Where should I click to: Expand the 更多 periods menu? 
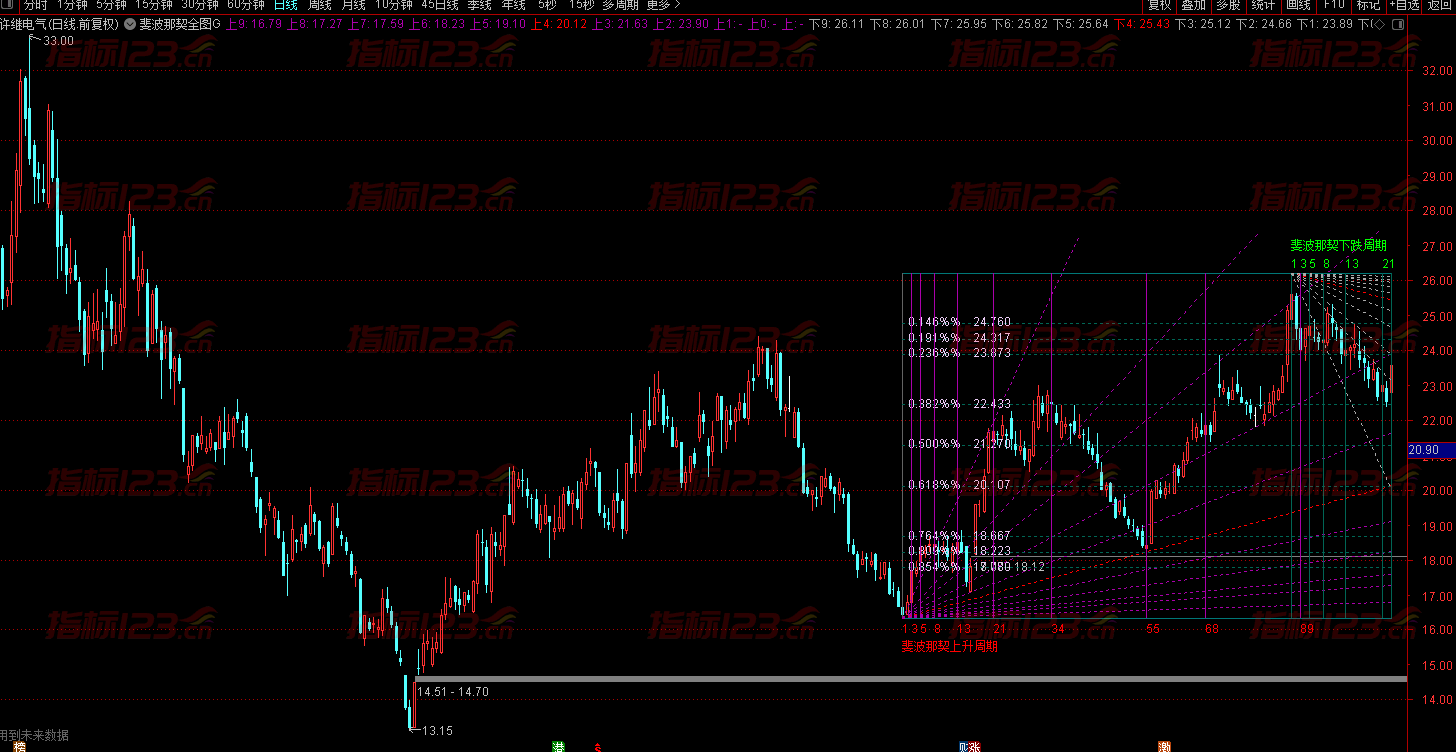click(663, 5)
